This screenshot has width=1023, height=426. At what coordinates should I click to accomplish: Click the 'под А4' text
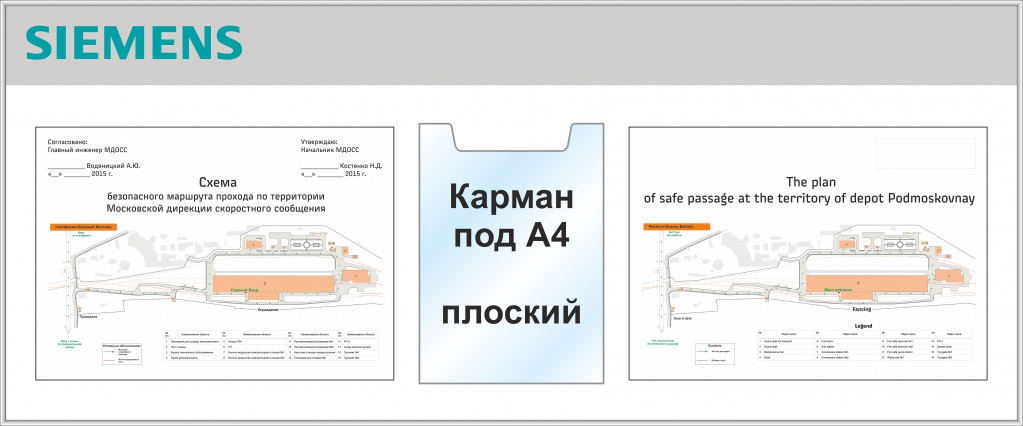(x=511, y=236)
